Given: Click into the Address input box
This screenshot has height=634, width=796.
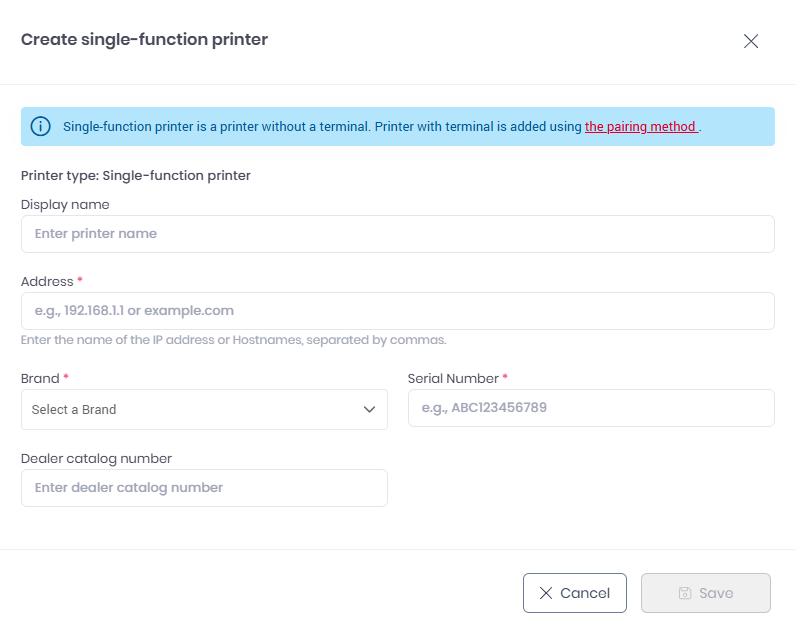Looking at the screenshot, I should coord(397,311).
